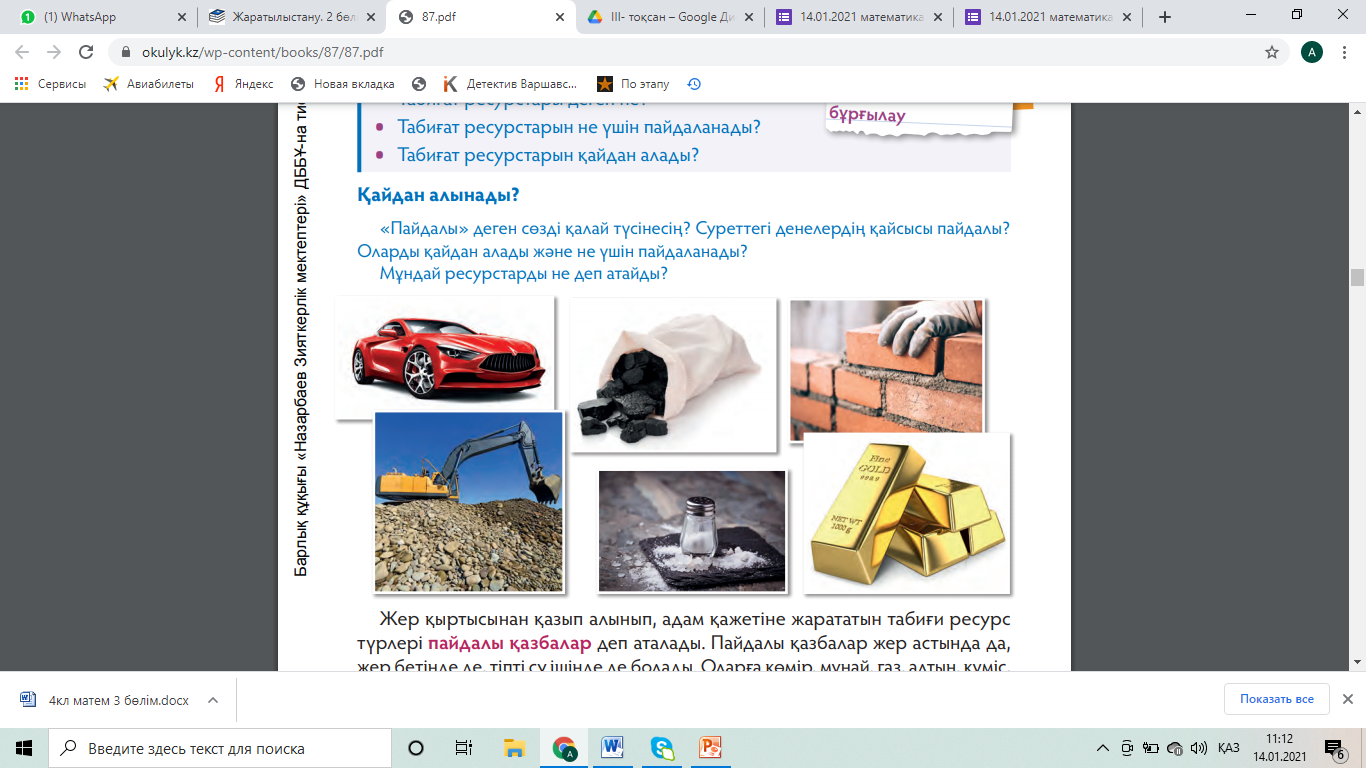This screenshot has height=768, width=1366.
Task: Click the red sports car picture
Action: click(x=445, y=357)
